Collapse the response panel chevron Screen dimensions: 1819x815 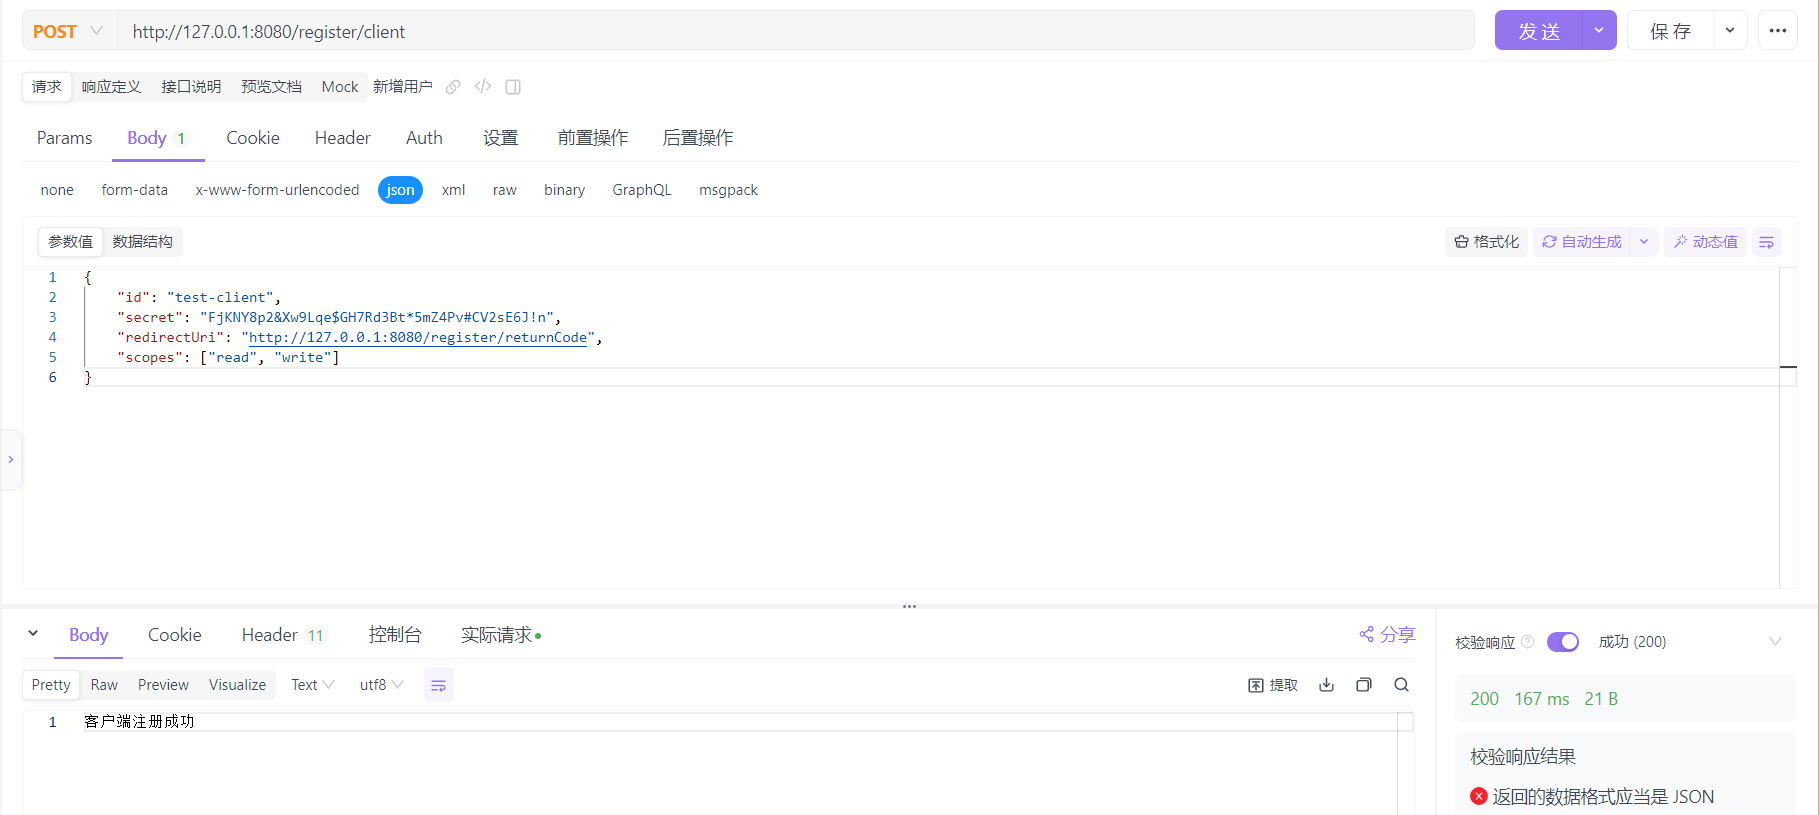point(33,634)
